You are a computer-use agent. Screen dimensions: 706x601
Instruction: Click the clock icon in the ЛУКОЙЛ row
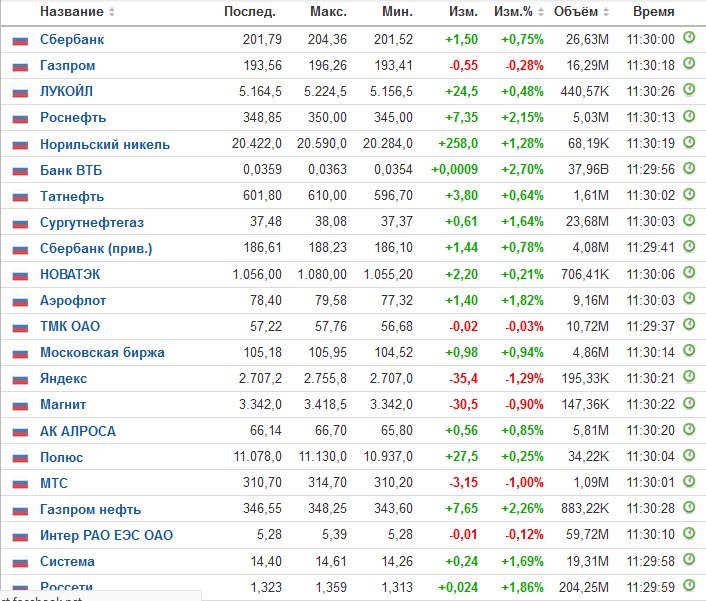tap(689, 90)
